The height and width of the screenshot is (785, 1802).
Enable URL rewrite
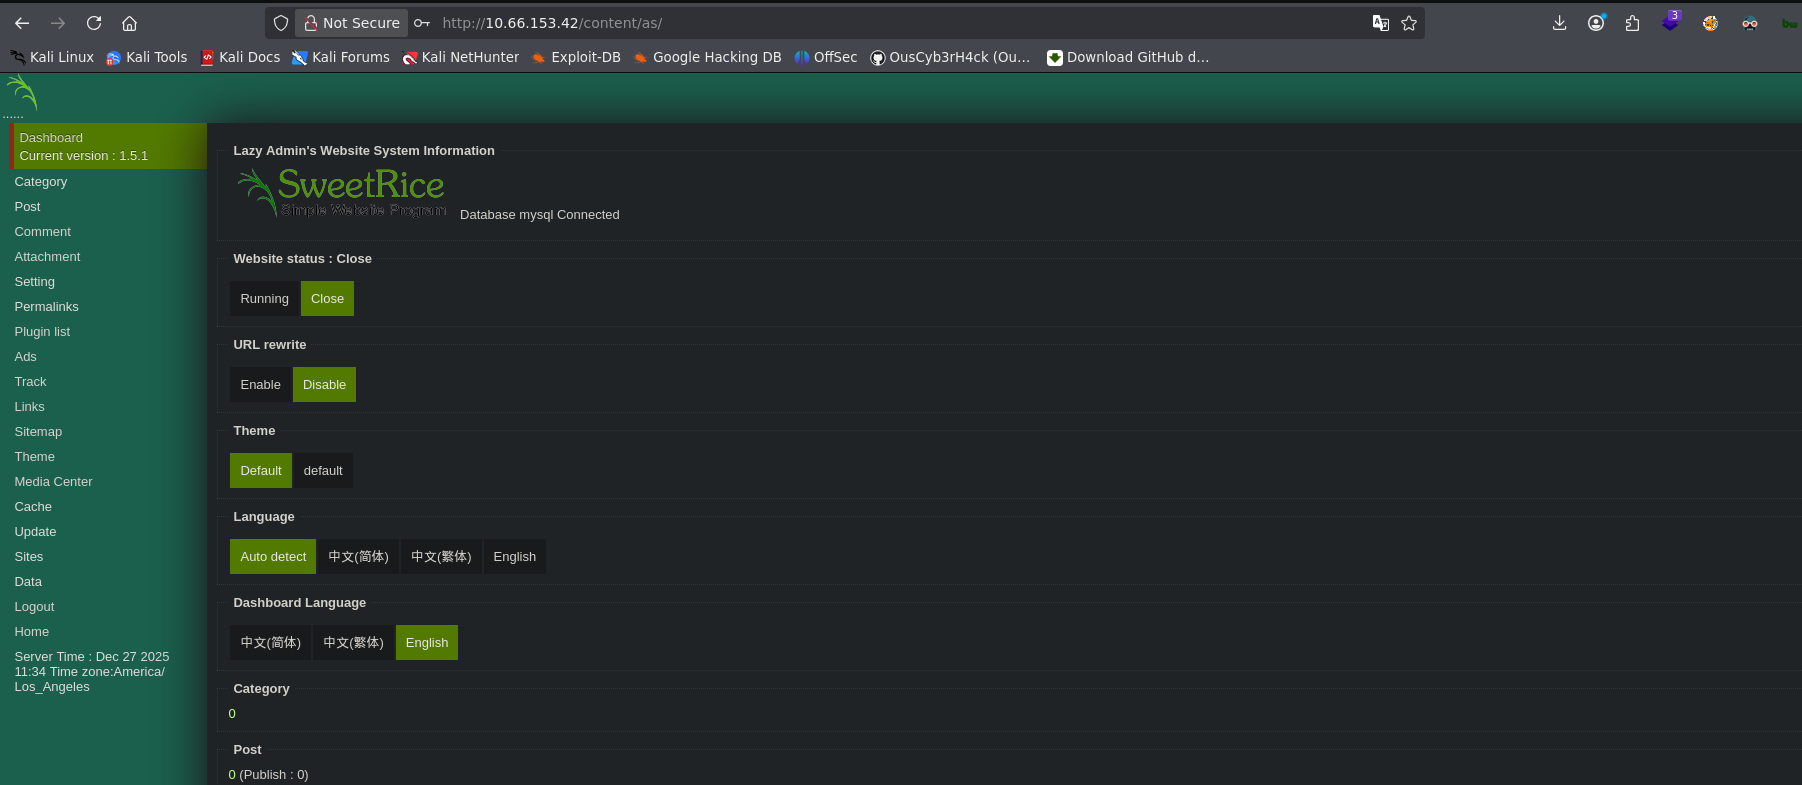click(x=260, y=385)
